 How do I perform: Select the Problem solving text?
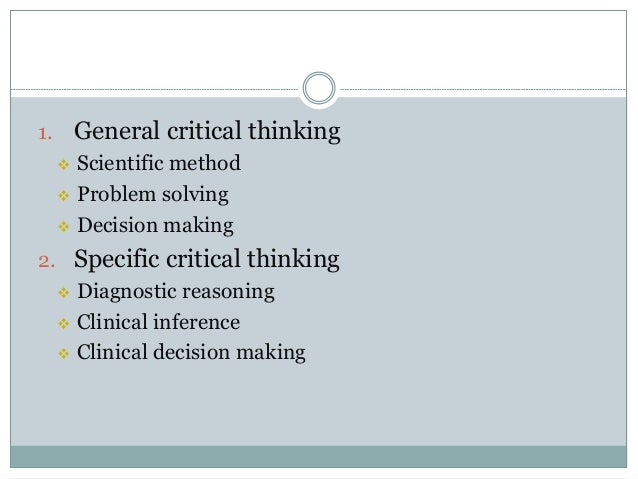tap(153, 193)
